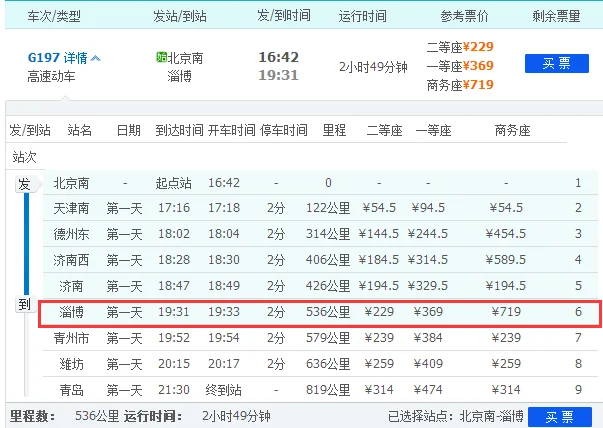This screenshot has height=428, width=603.
Task: Click the 终到站 label in the 青岛 row
Action: tap(223, 390)
